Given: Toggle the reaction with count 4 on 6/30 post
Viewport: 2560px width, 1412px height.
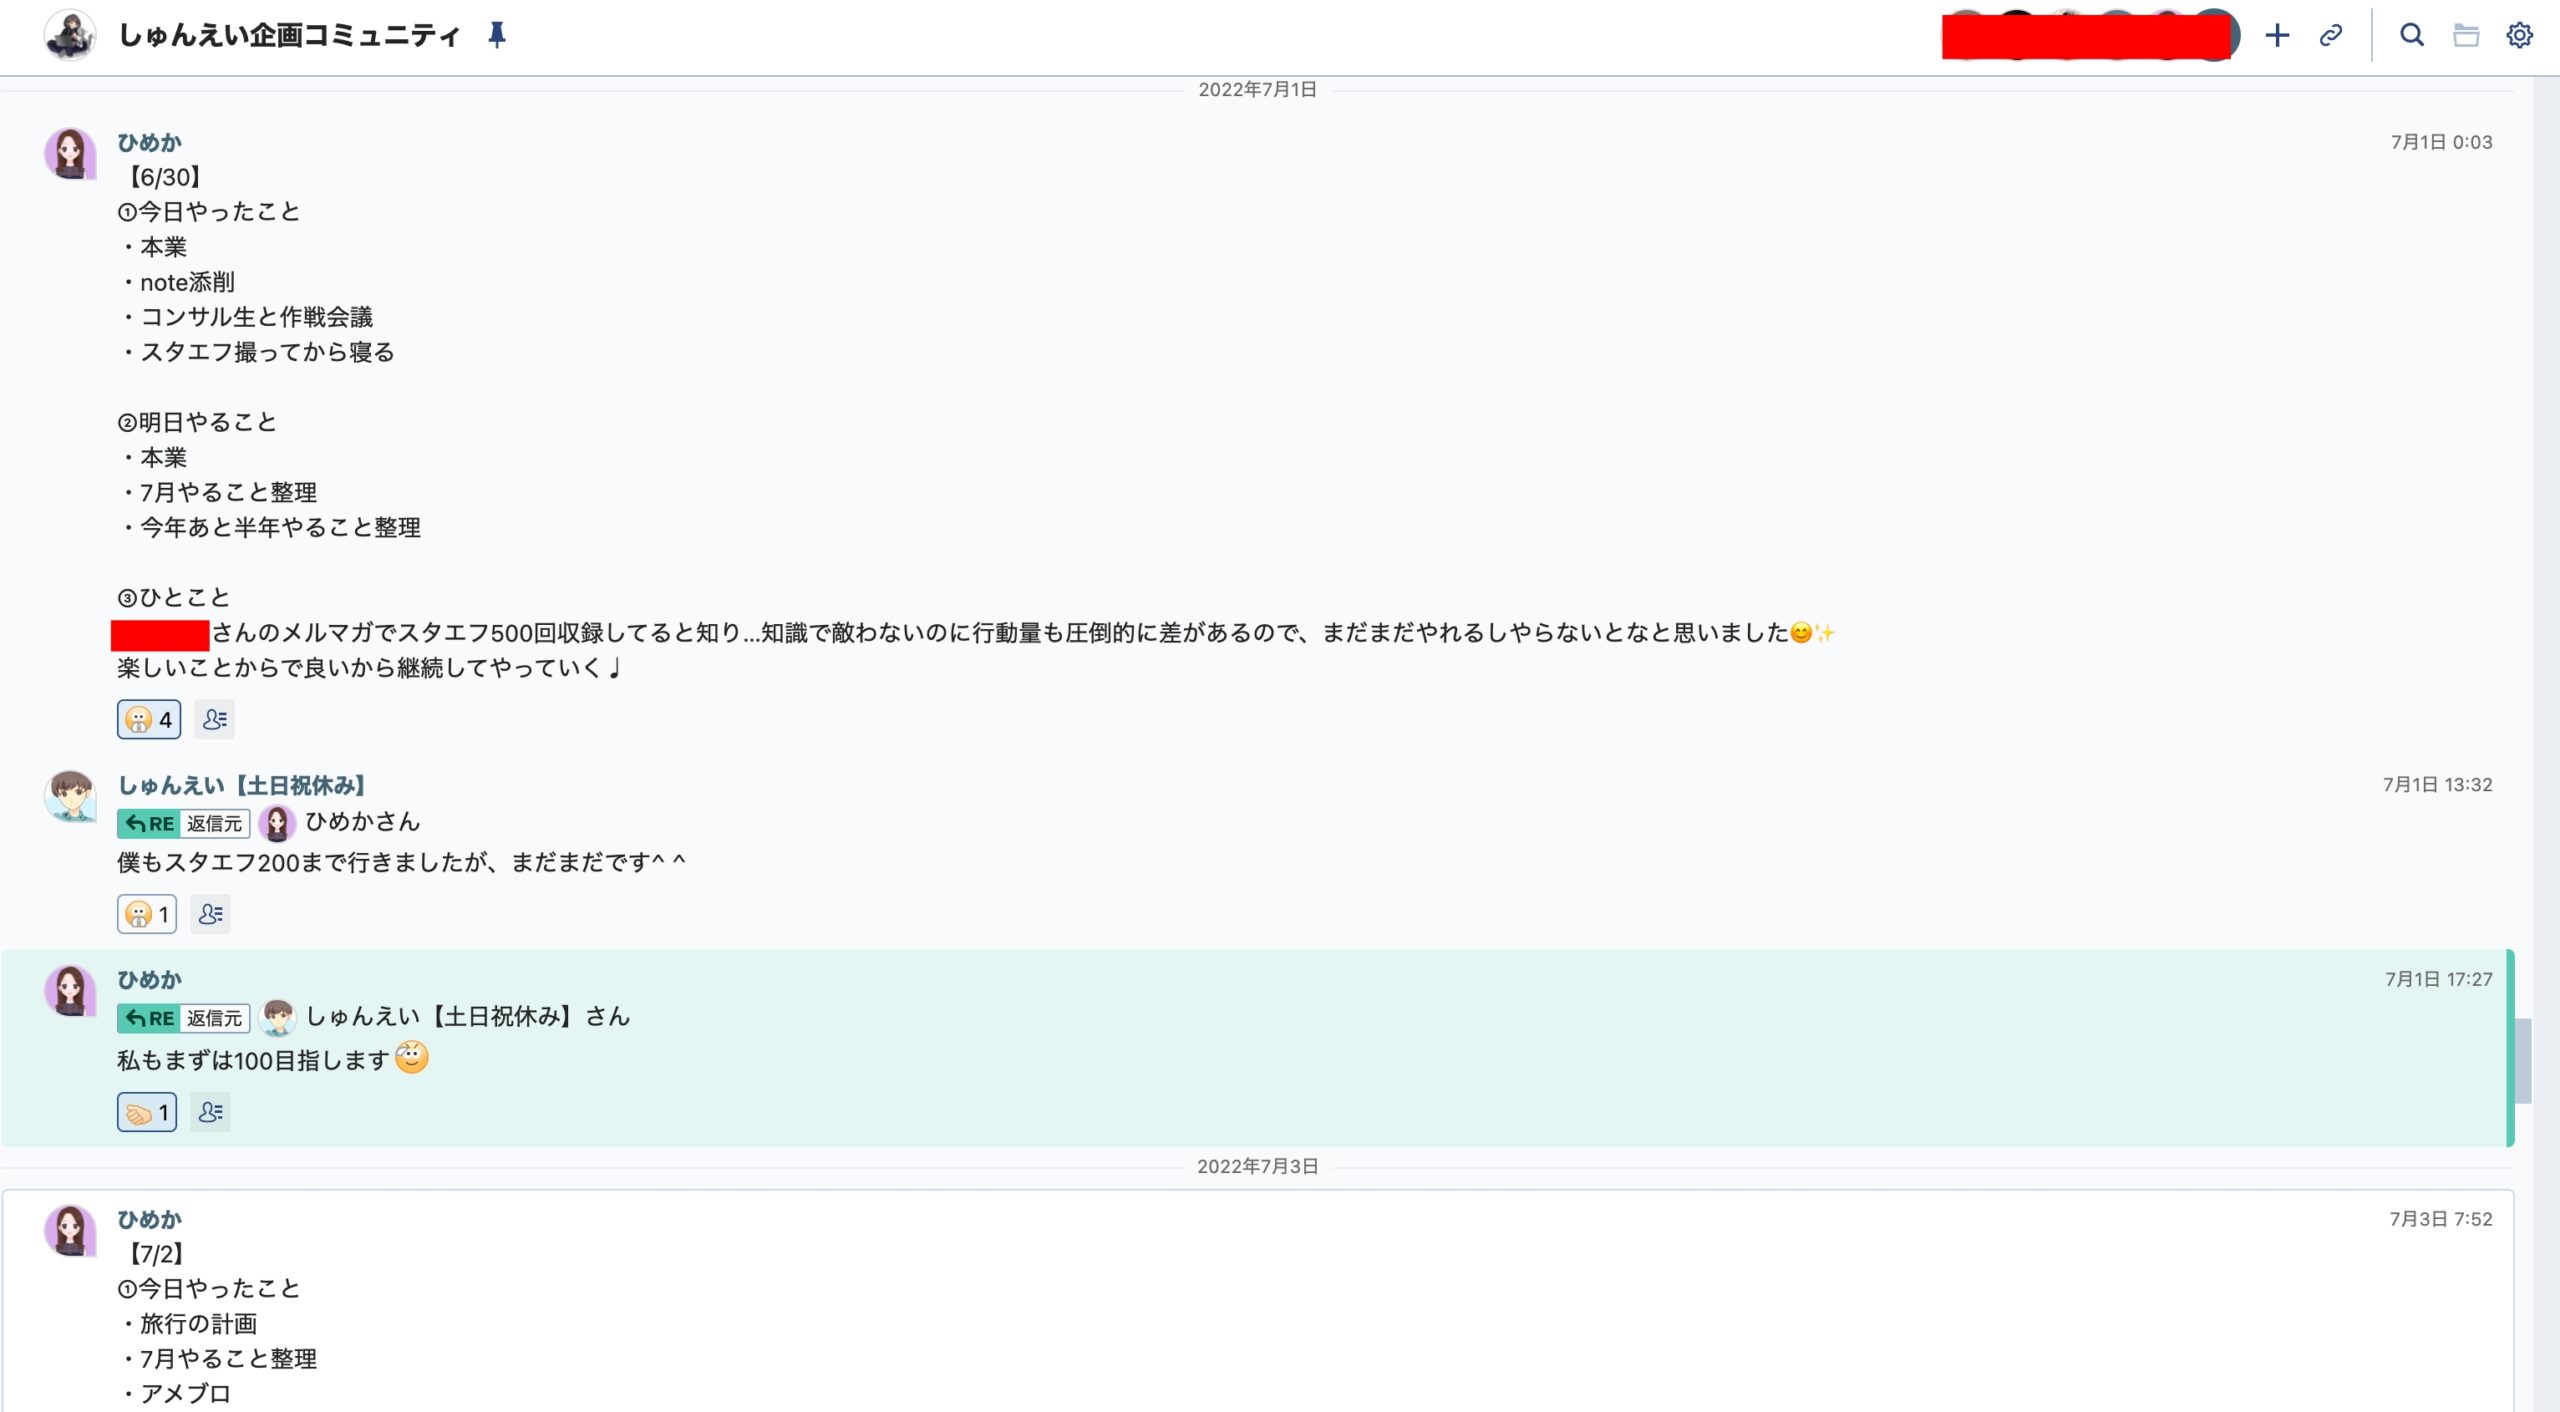Looking at the screenshot, I should tap(149, 719).
